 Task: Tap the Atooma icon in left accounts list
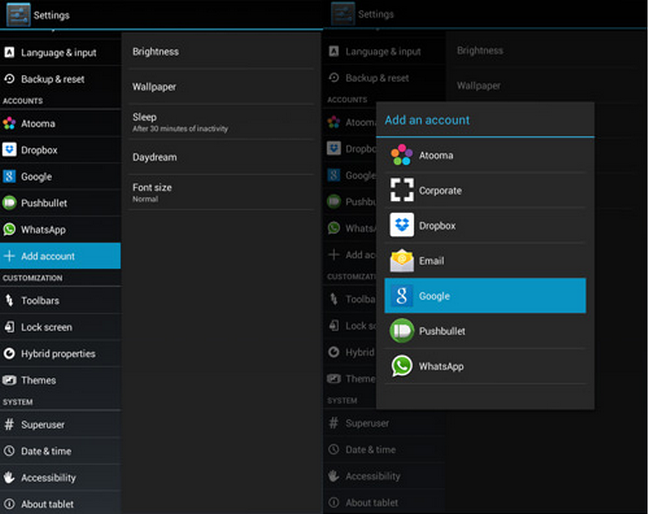9,123
